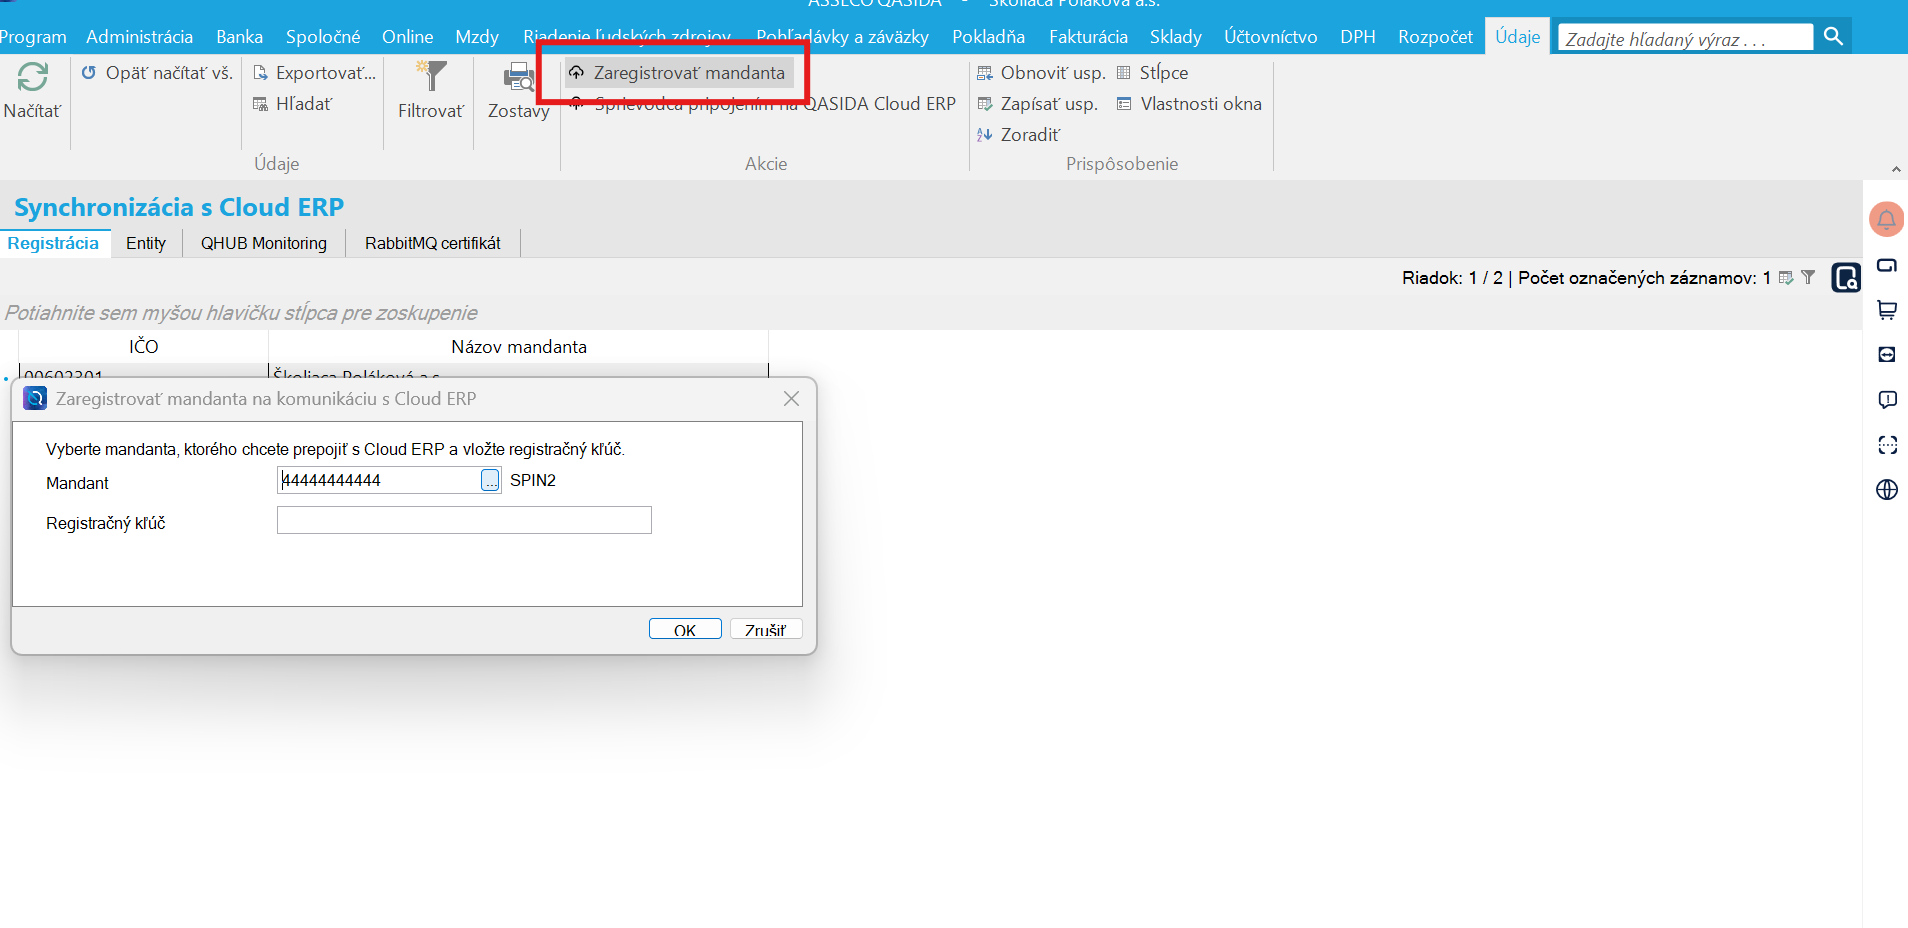Click OK in the registration dialog
The height and width of the screenshot is (928, 1908).
pyautogui.click(x=685, y=629)
